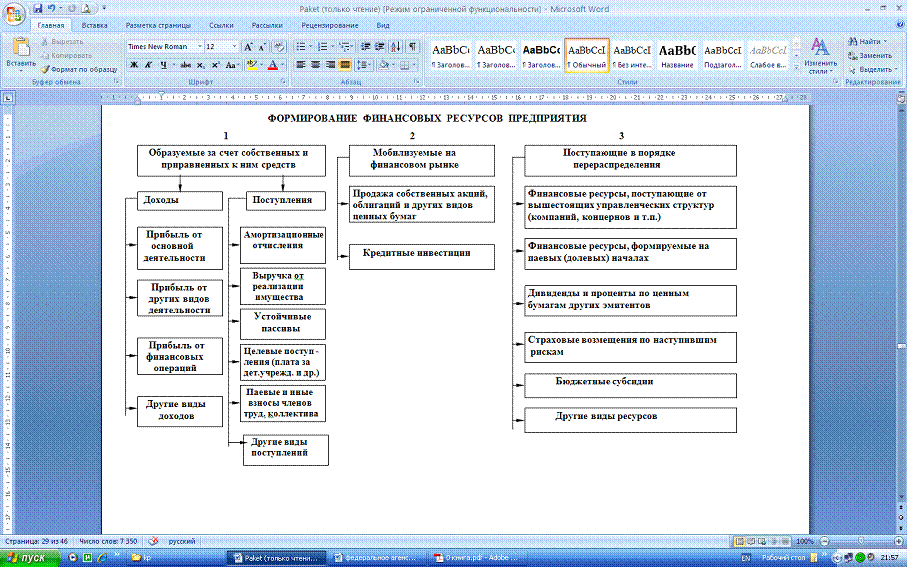This screenshot has height=567, width=907.
Task: Toggle show paragraph marks (¶)
Action: pos(412,46)
